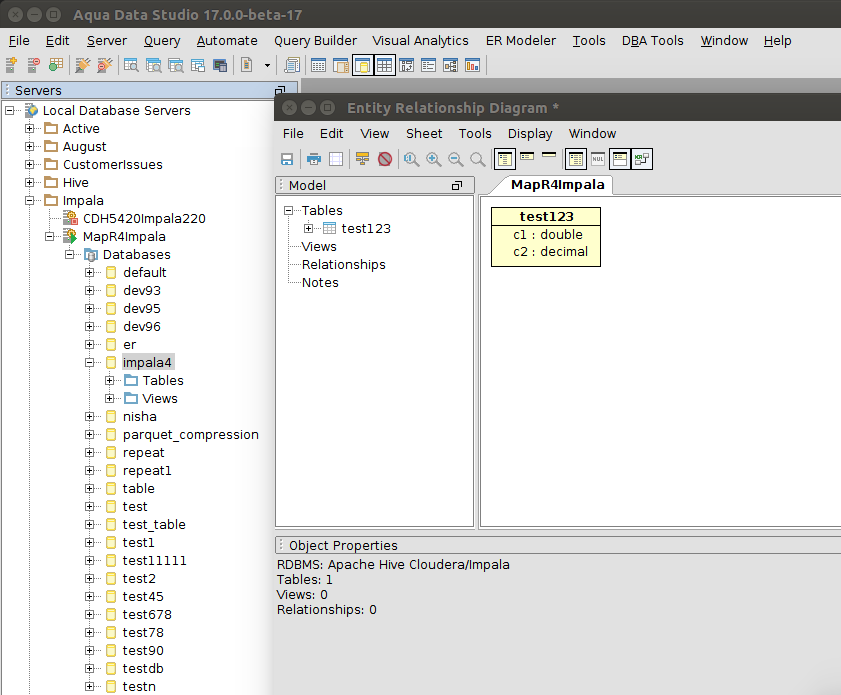Select Relationships in the Model tree
This screenshot has height=695, width=841.
click(x=343, y=264)
